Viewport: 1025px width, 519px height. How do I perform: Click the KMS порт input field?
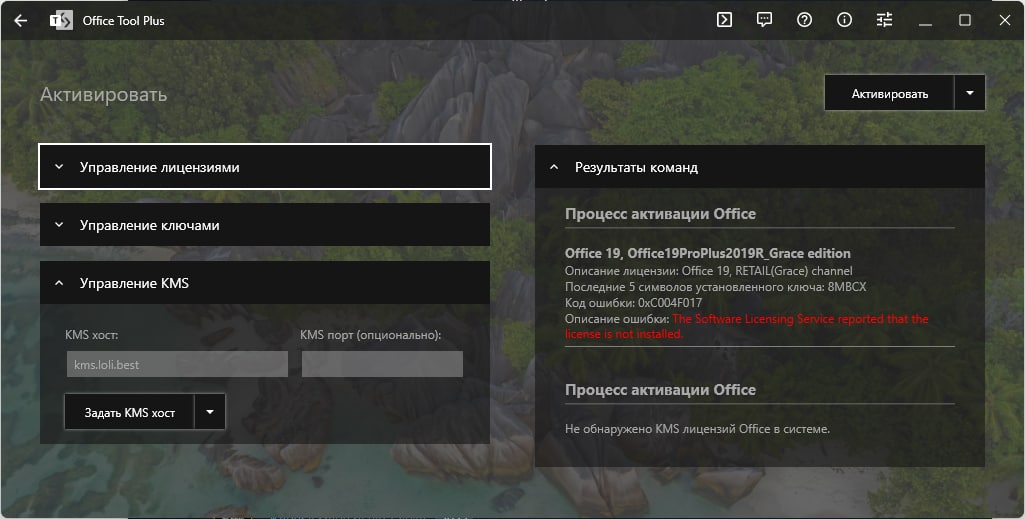point(382,364)
